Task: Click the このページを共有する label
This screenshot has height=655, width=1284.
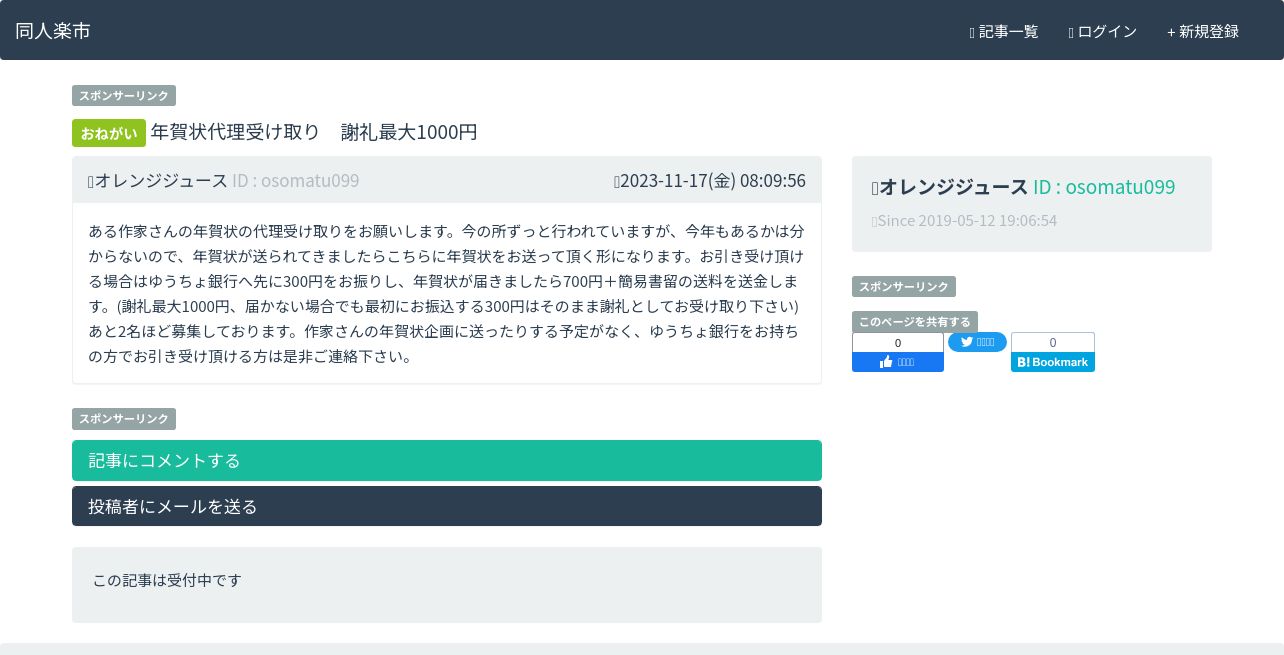Action: click(x=915, y=322)
